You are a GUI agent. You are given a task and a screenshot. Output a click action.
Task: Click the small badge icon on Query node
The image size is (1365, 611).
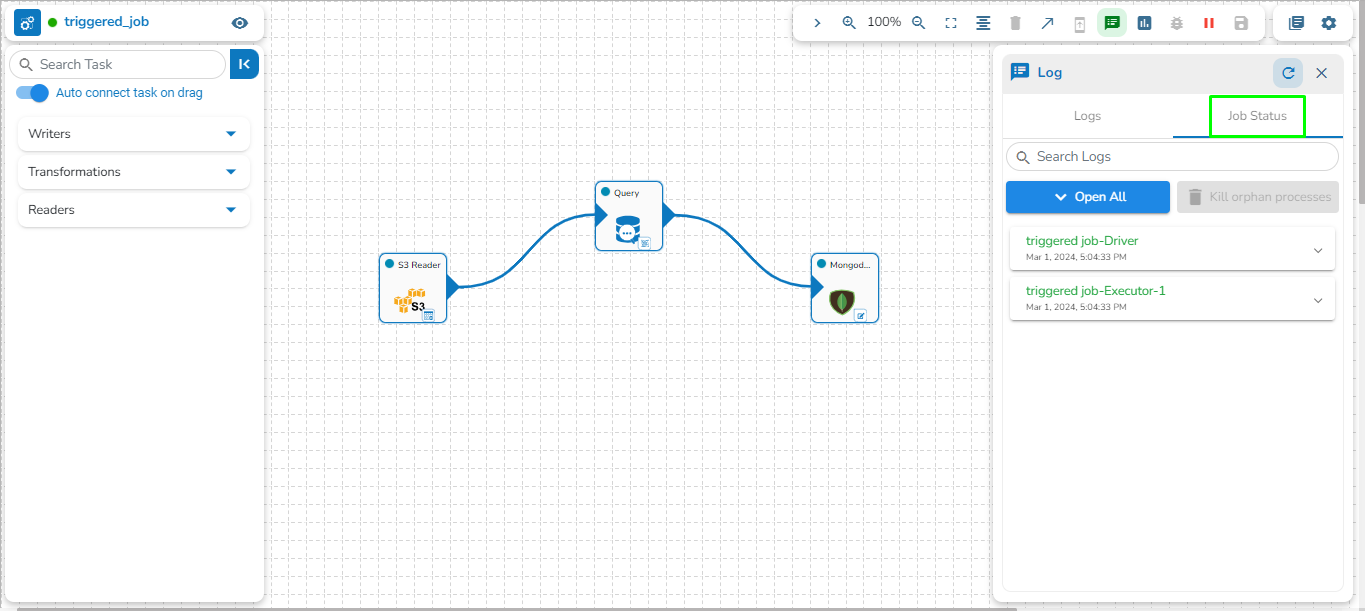644,243
